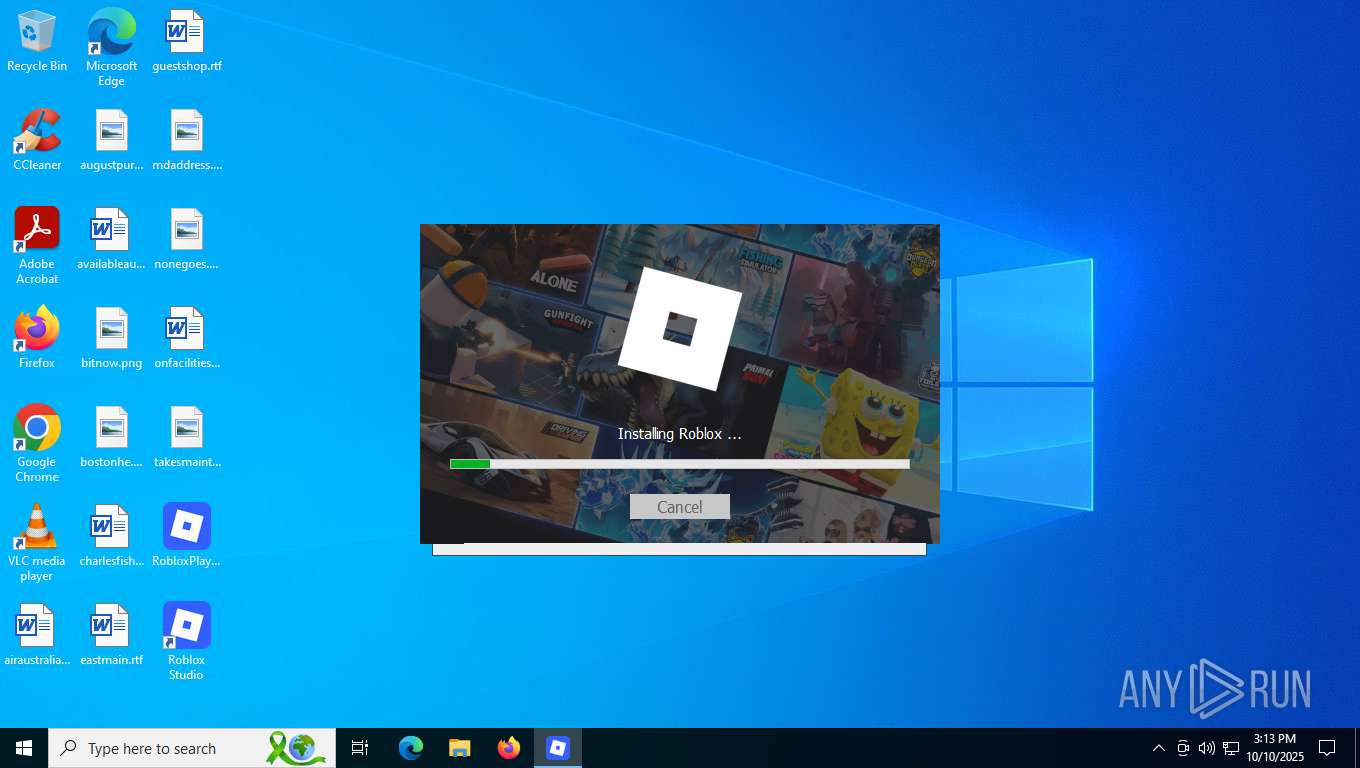Open Edge from the taskbar
This screenshot has height=768, width=1360.
click(411, 748)
